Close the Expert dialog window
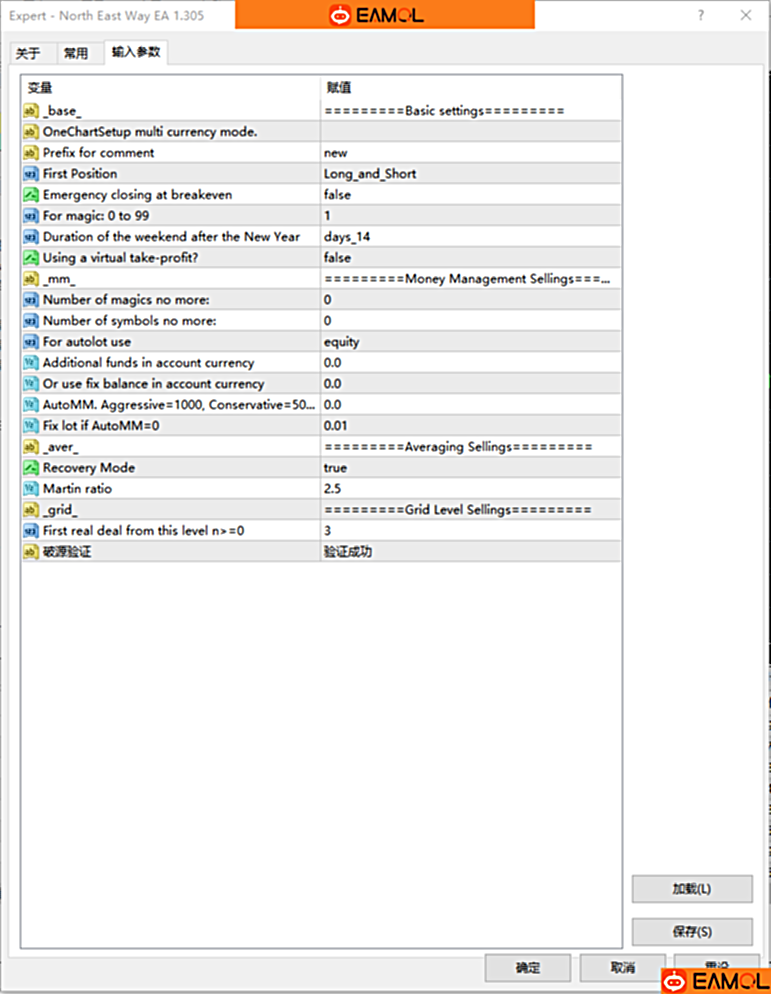The height and width of the screenshot is (994, 771). (x=746, y=15)
